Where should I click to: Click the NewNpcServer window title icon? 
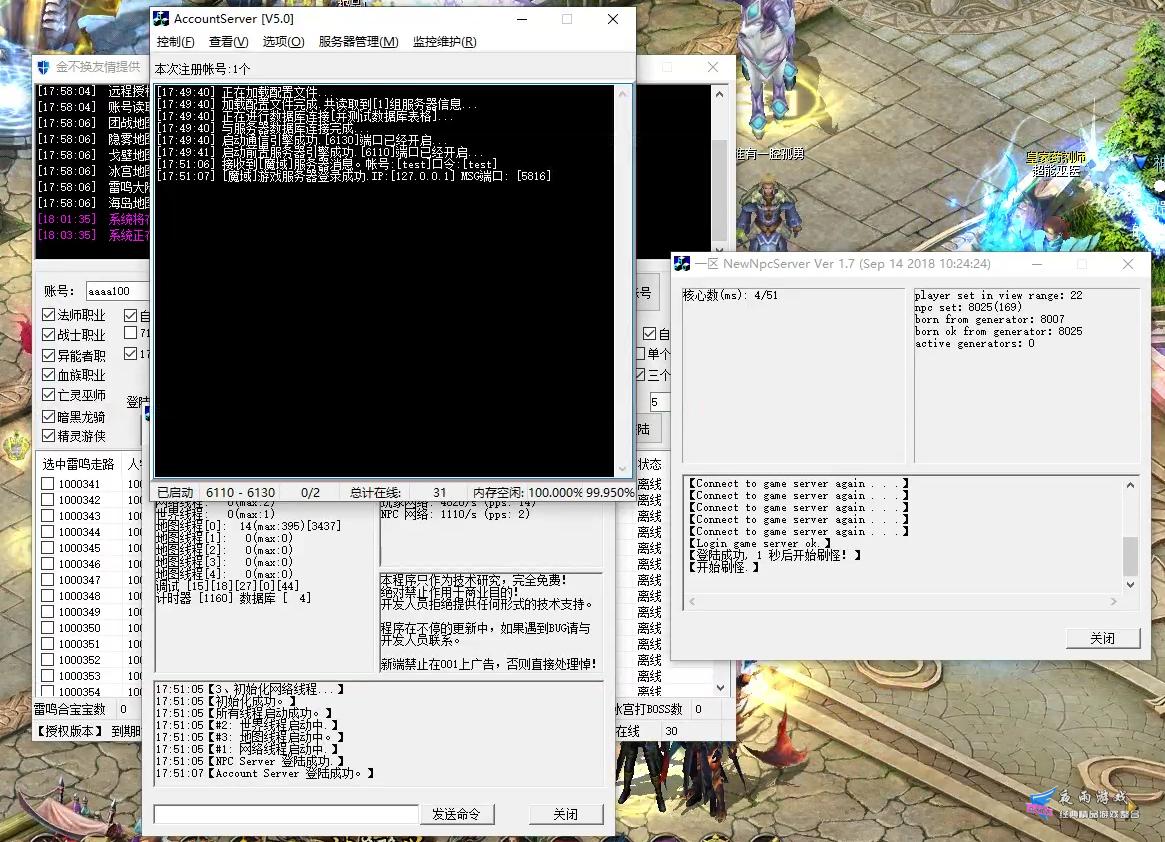coord(682,264)
